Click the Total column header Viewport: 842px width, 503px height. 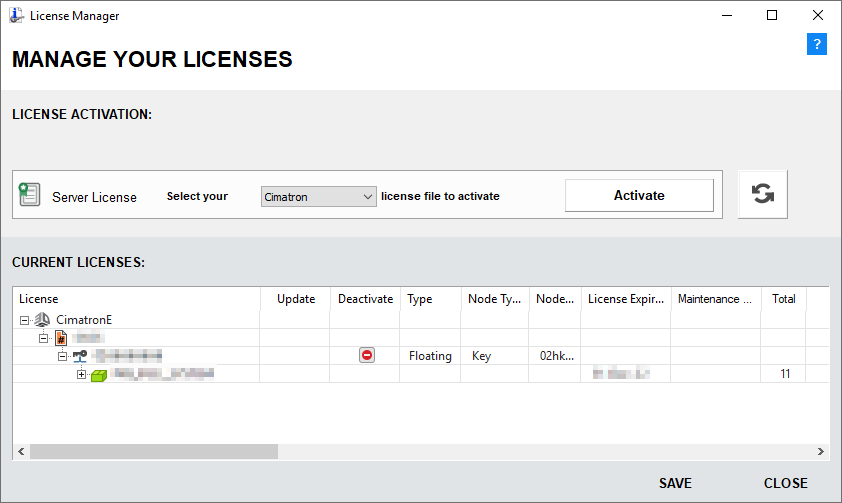tap(783, 299)
